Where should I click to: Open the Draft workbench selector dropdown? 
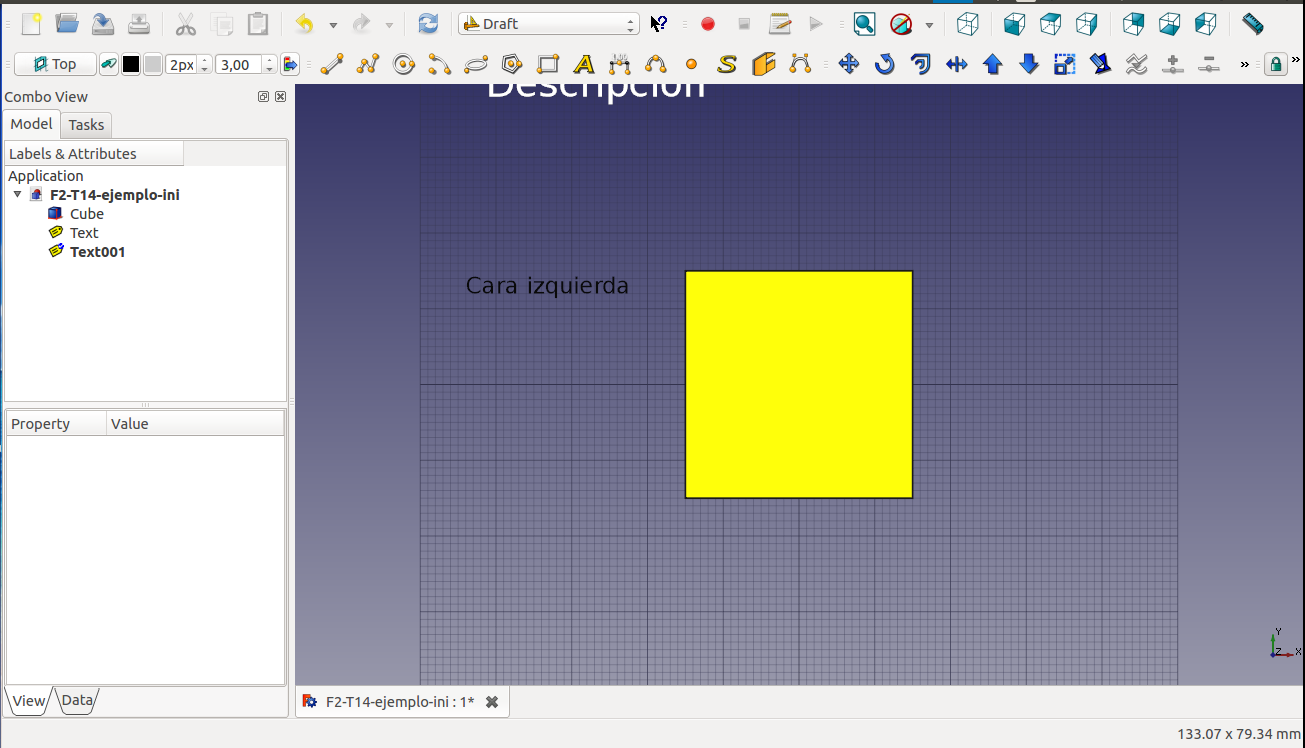coord(548,24)
